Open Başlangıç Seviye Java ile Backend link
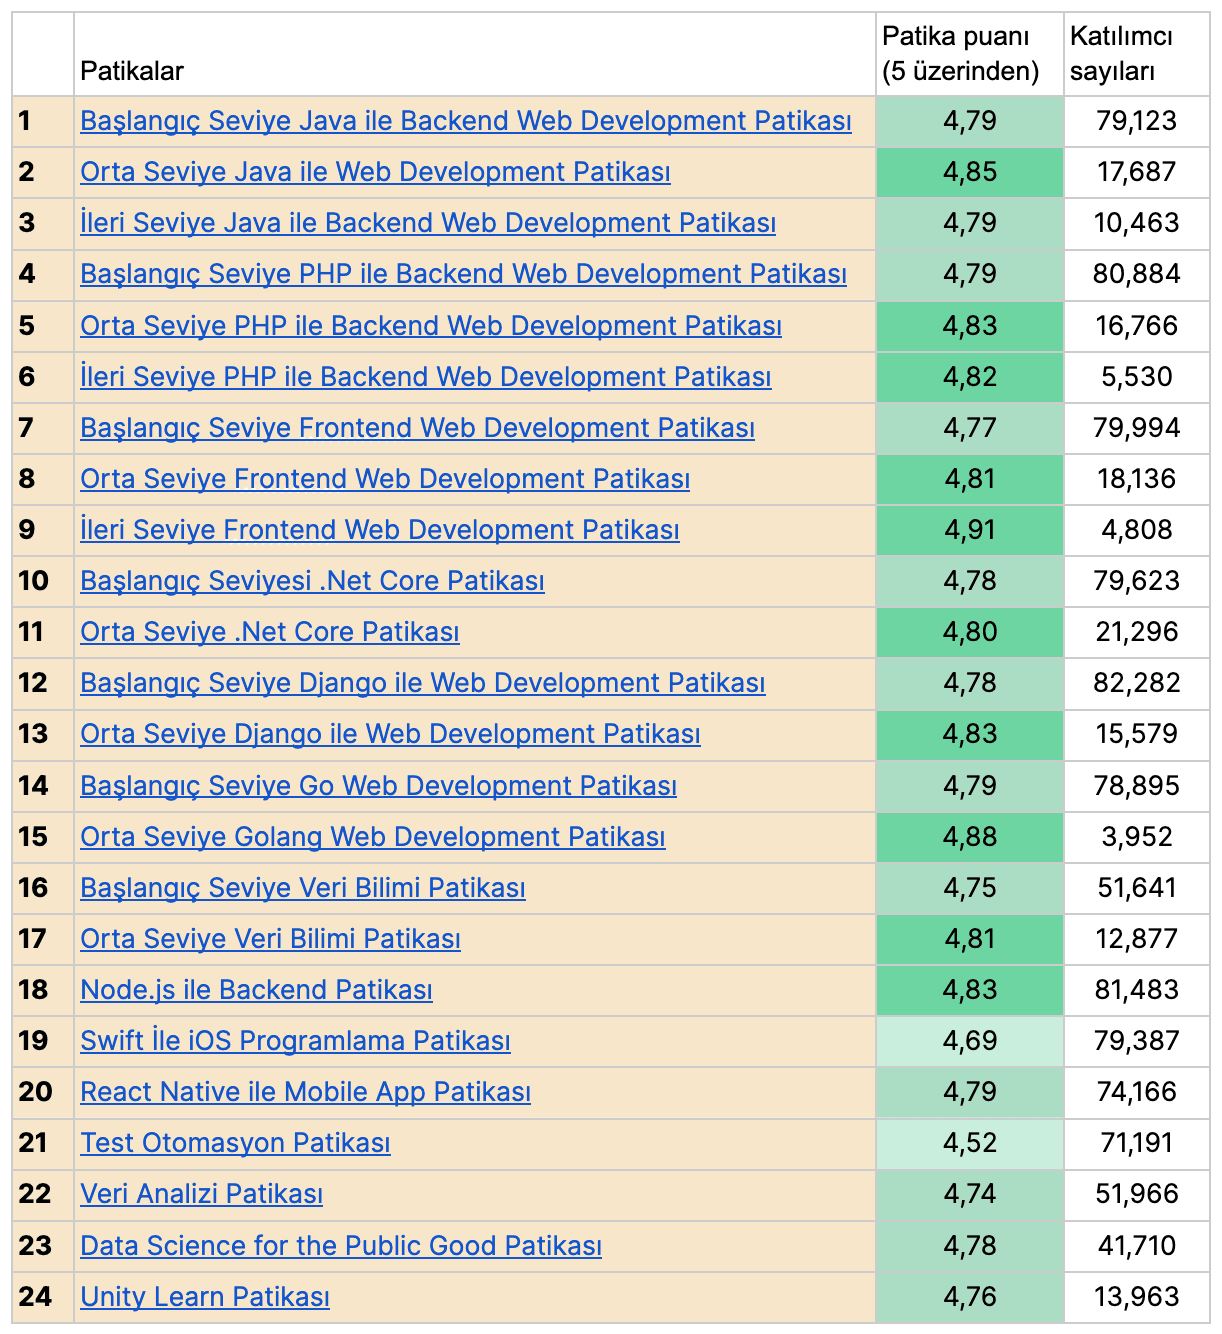The image size is (1222, 1334). tap(465, 121)
